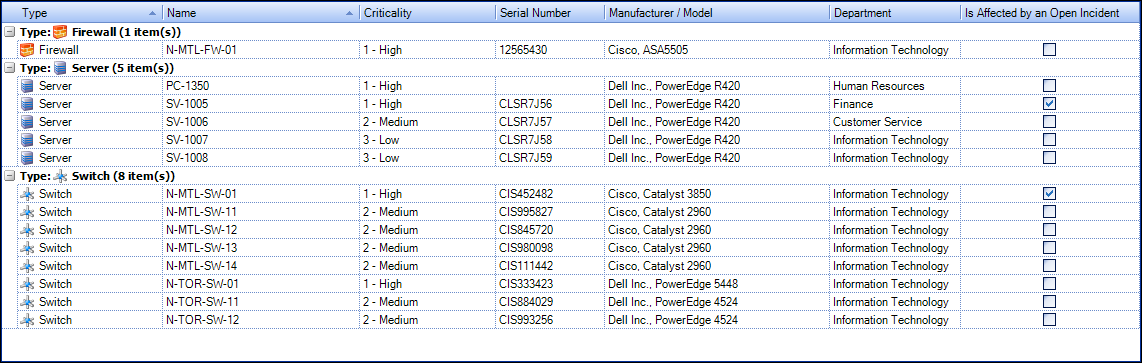Click serial number CIS993256
Screen dimensions: 1142x363
[x=526, y=320]
